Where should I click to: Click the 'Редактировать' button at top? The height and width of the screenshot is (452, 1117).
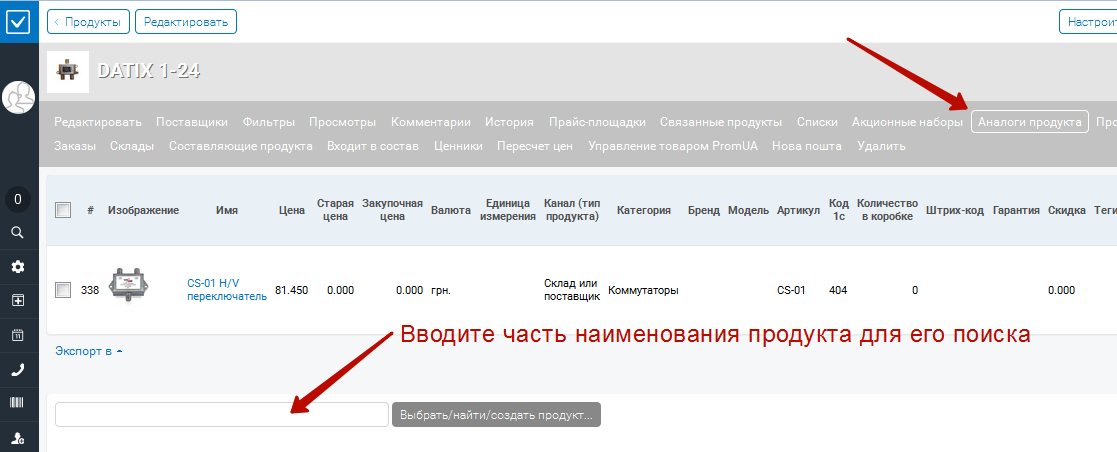pyautogui.click(x=186, y=21)
